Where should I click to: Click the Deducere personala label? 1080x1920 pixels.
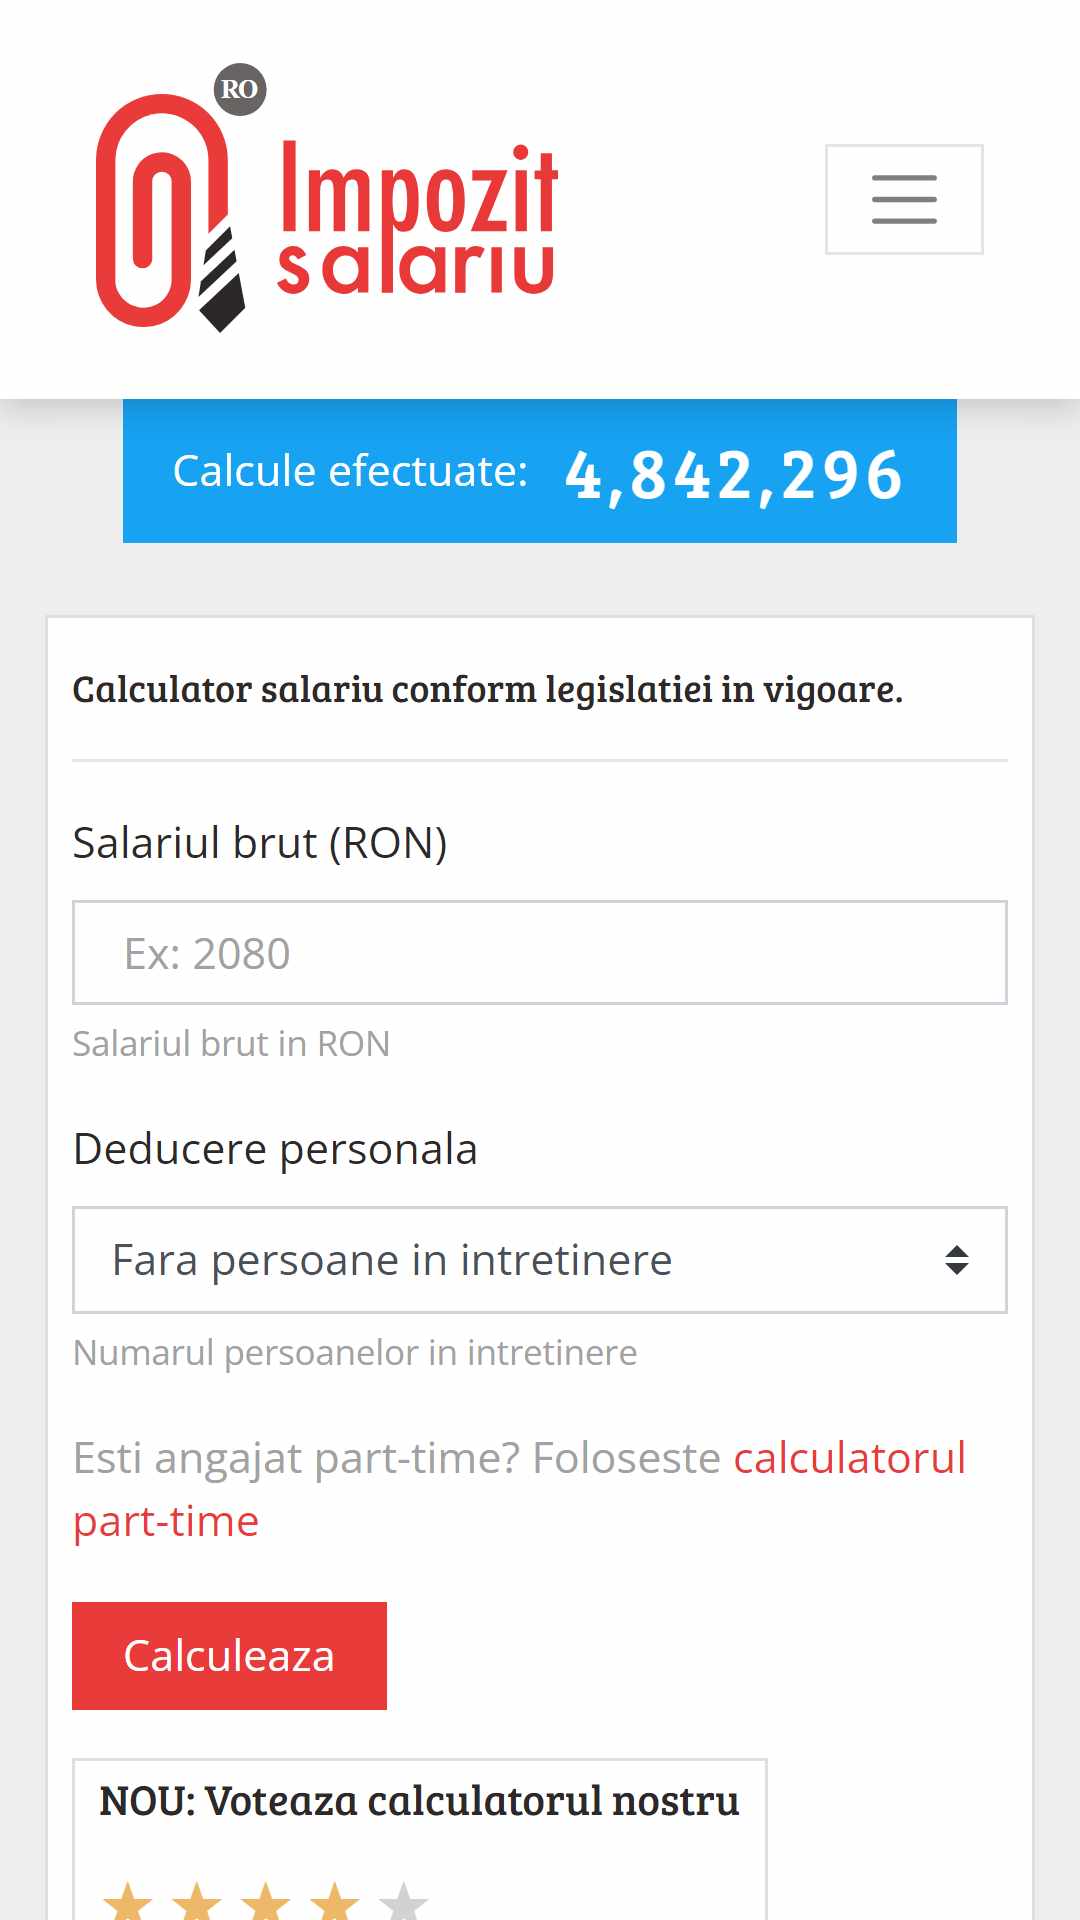275,1149
